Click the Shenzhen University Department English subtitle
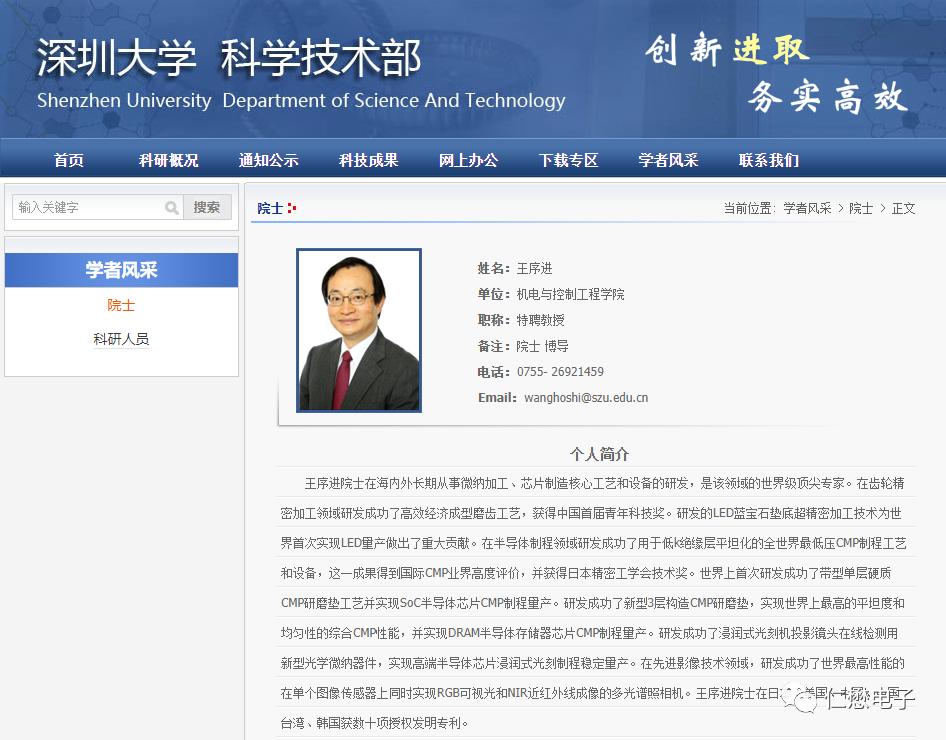Image resolution: width=946 pixels, height=740 pixels. (x=301, y=101)
